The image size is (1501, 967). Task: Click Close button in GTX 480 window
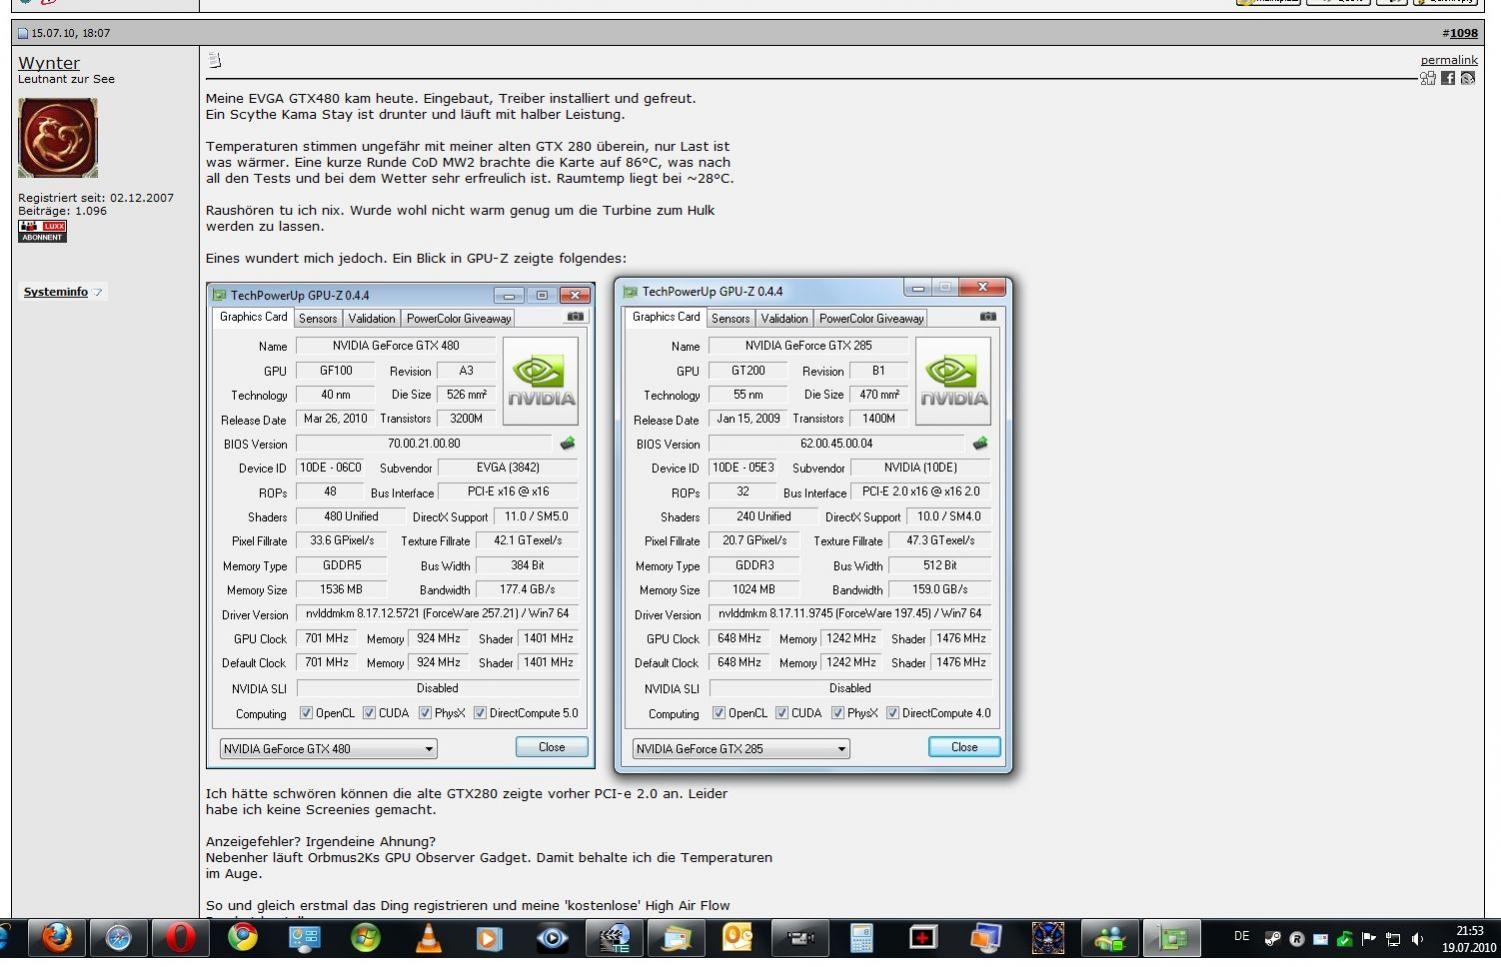tap(551, 747)
